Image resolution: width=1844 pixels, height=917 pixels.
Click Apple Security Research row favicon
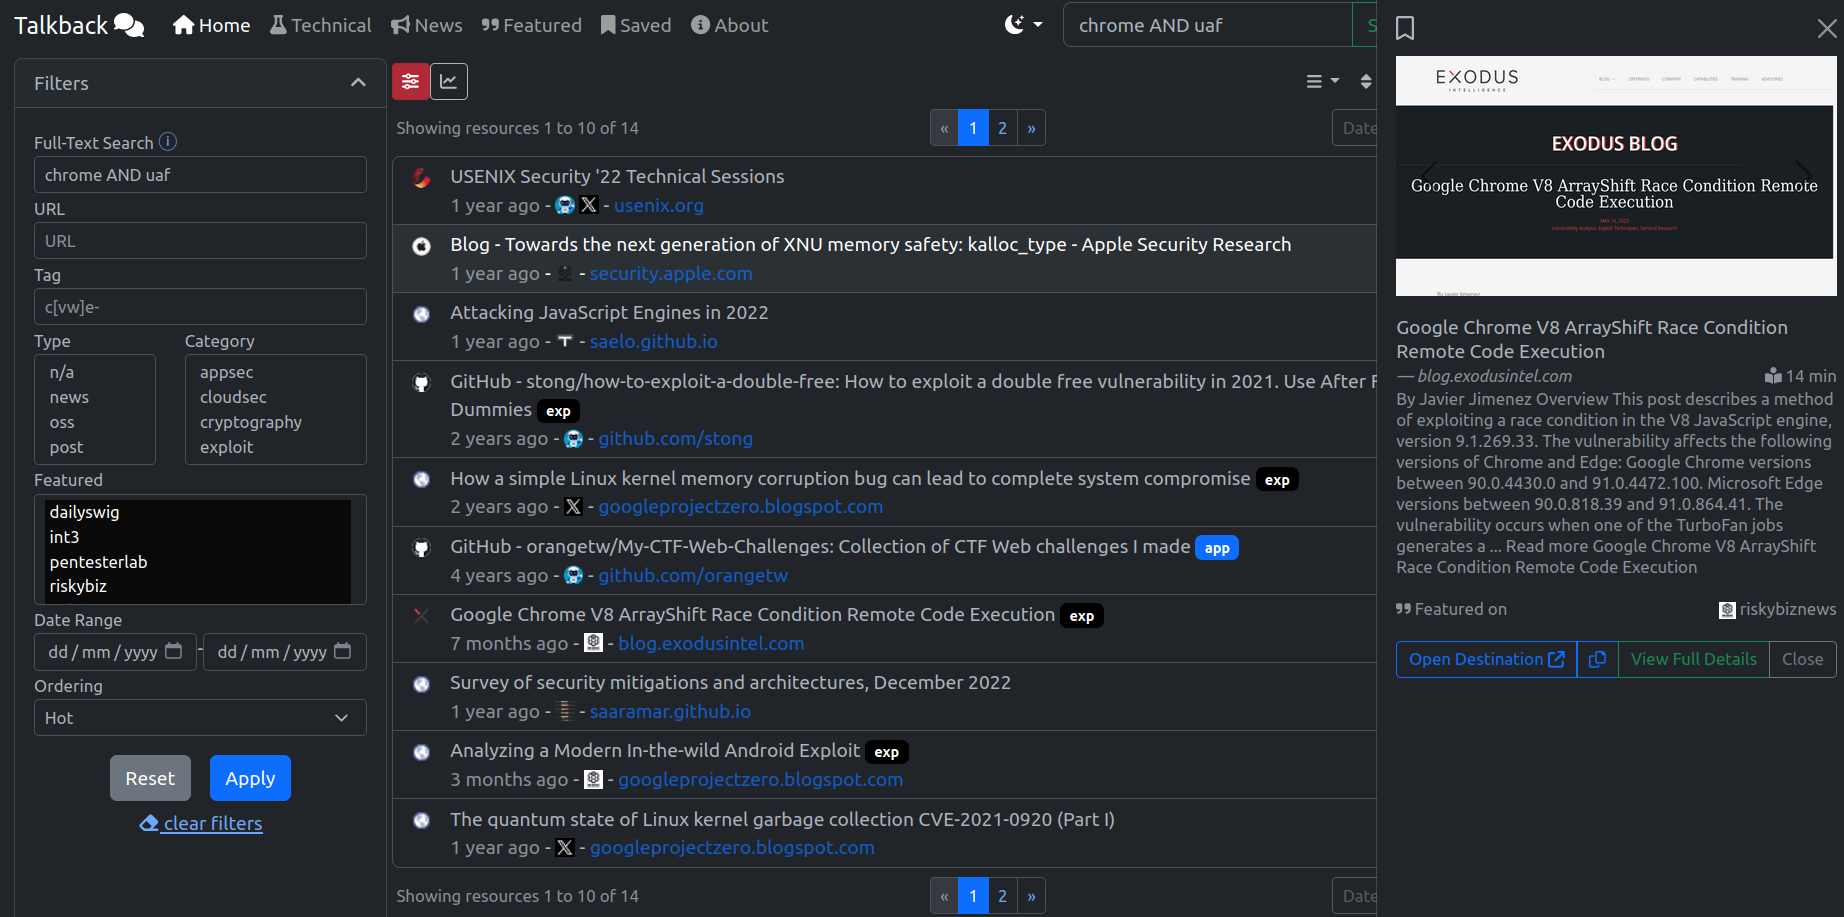422,246
